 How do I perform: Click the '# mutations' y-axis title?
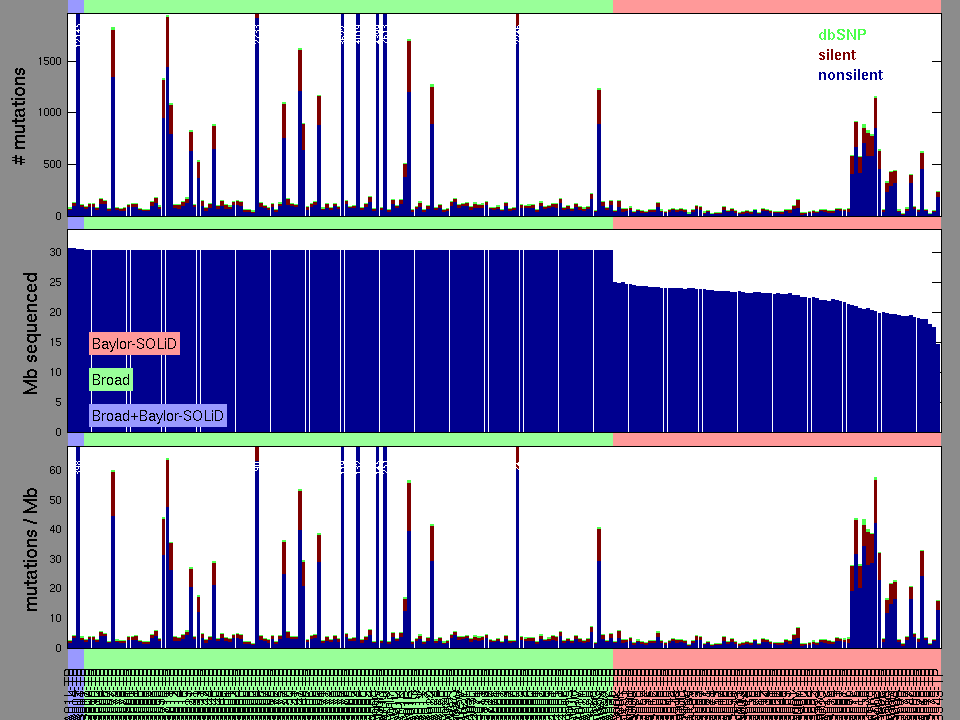[x=18, y=118]
